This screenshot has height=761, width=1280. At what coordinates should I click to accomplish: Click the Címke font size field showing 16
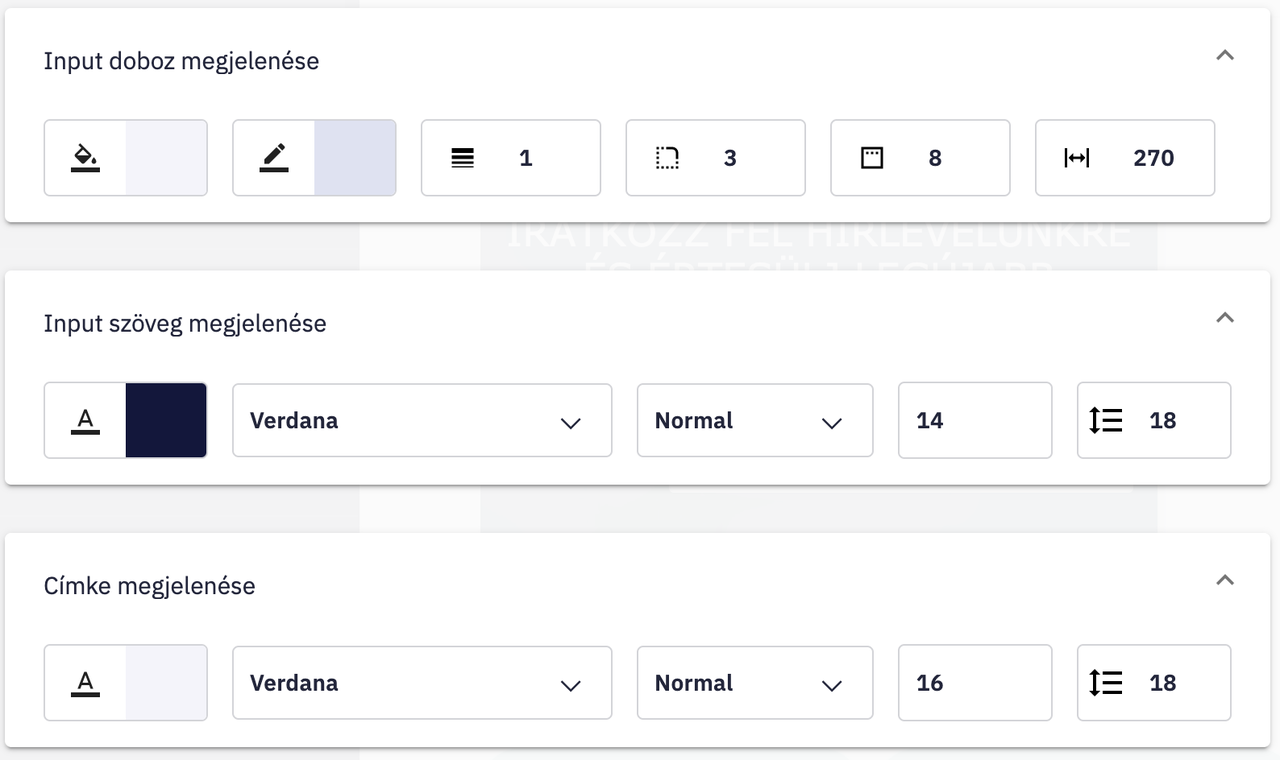(x=975, y=683)
